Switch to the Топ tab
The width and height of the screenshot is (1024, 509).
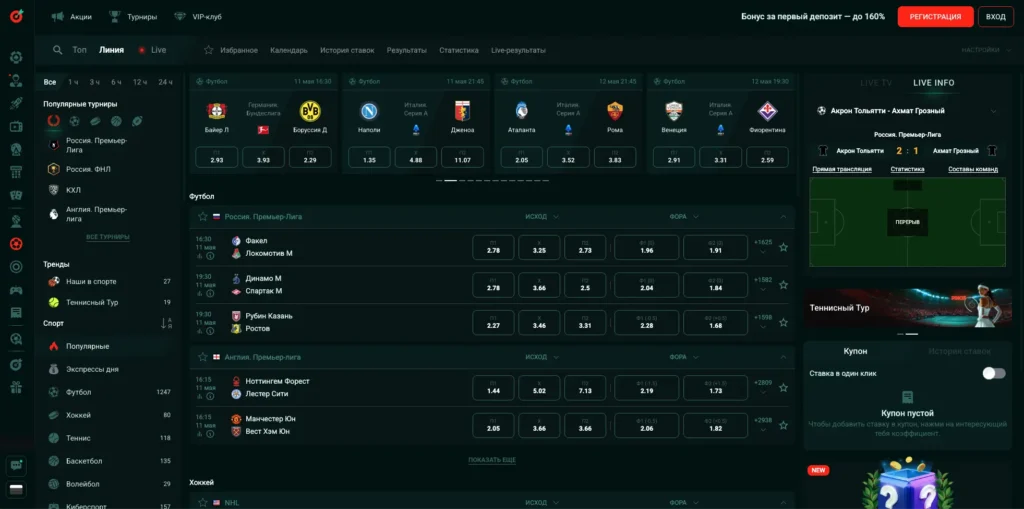pos(79,50)
